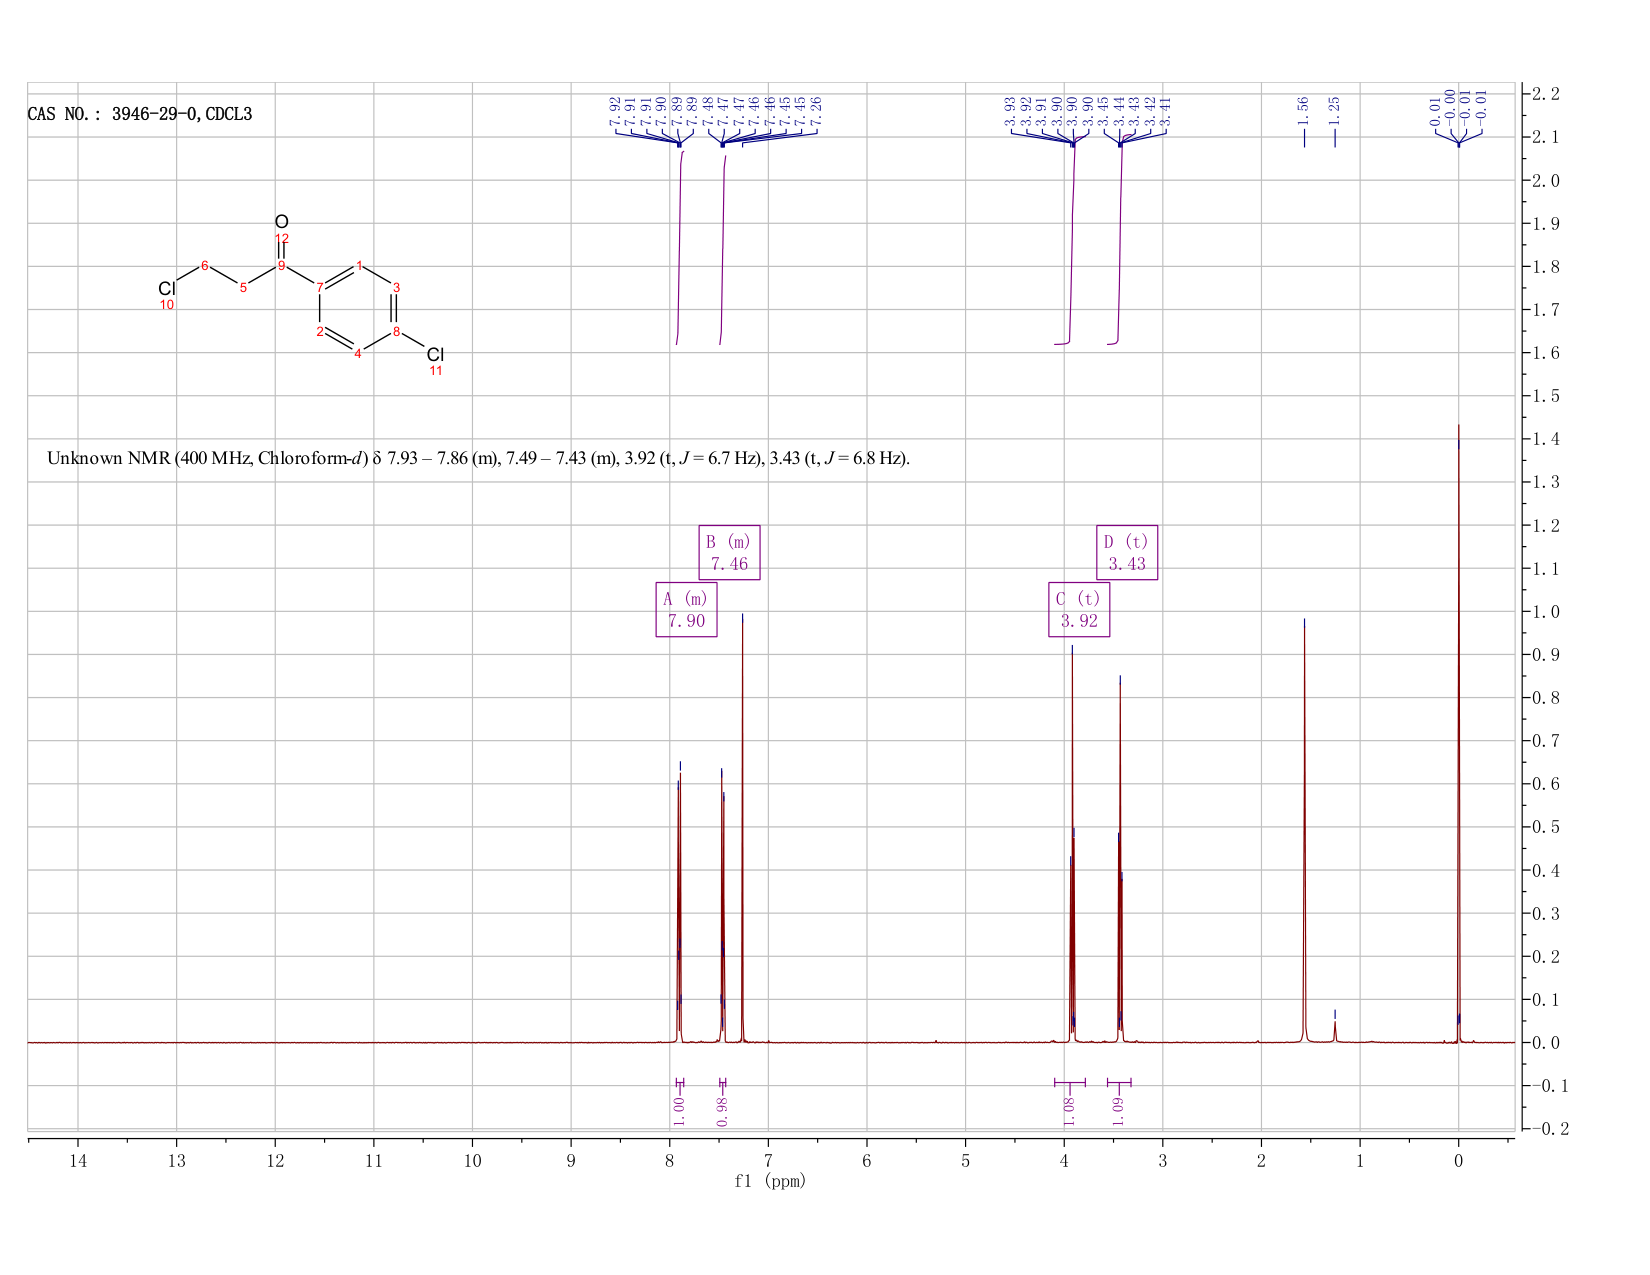Click carbon atom number 9 in structure
1650x1275 pixels.
[x=282, y=266]
